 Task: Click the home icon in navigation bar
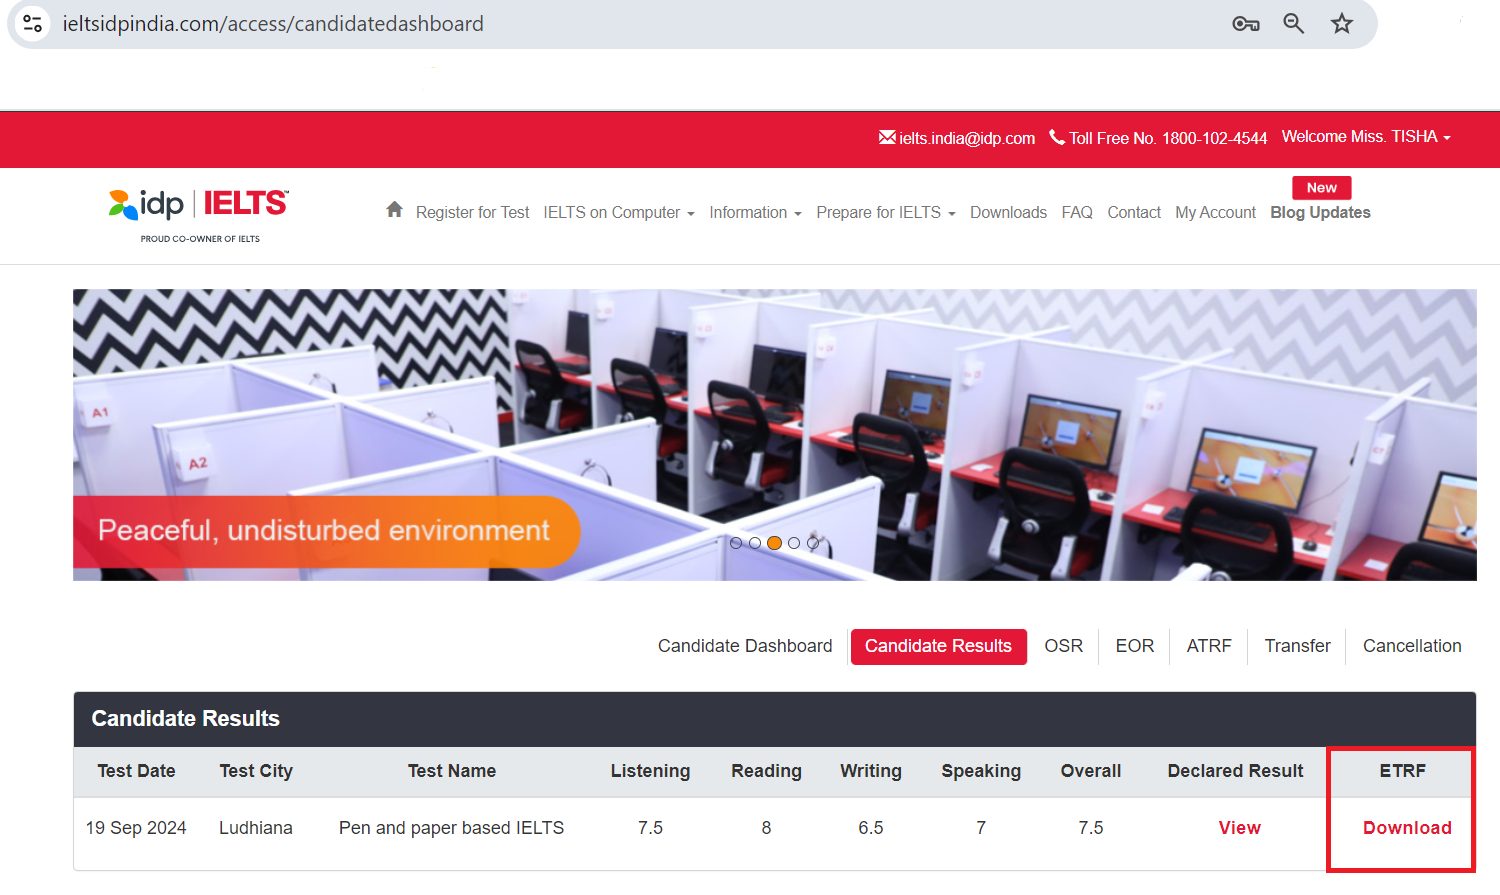394,211
